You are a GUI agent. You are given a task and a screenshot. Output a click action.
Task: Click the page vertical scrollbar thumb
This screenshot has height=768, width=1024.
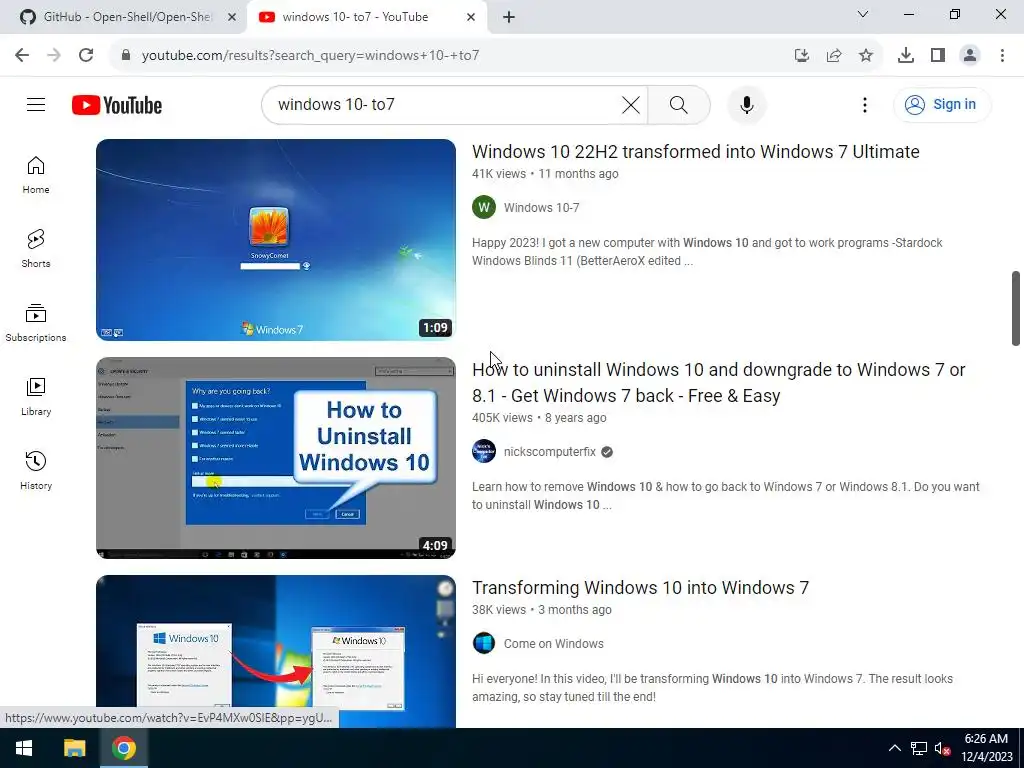point(1016,308)
